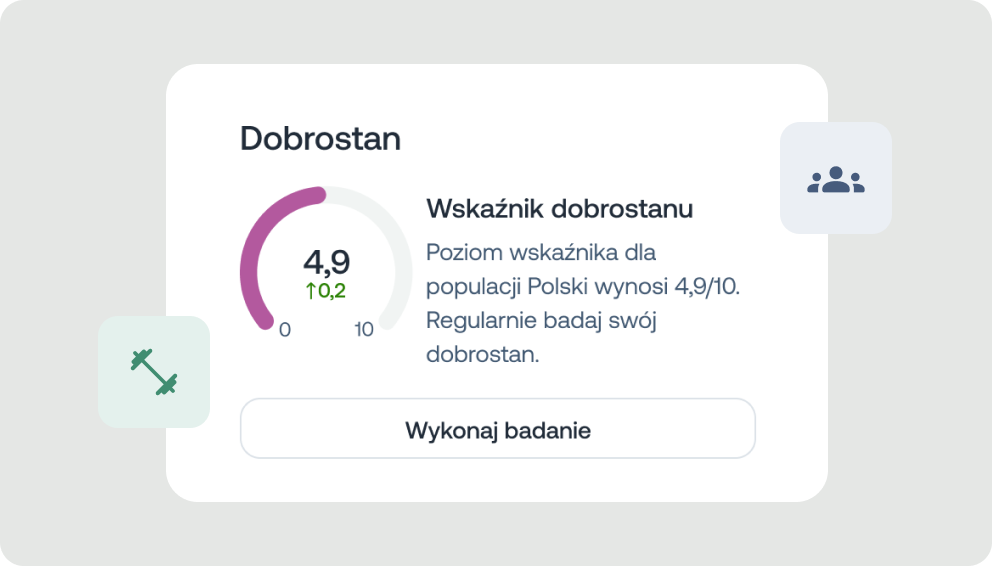Viewport: 992px width, 566px height.
Task: Click the 0,2 change value
Action: point(332,291)
